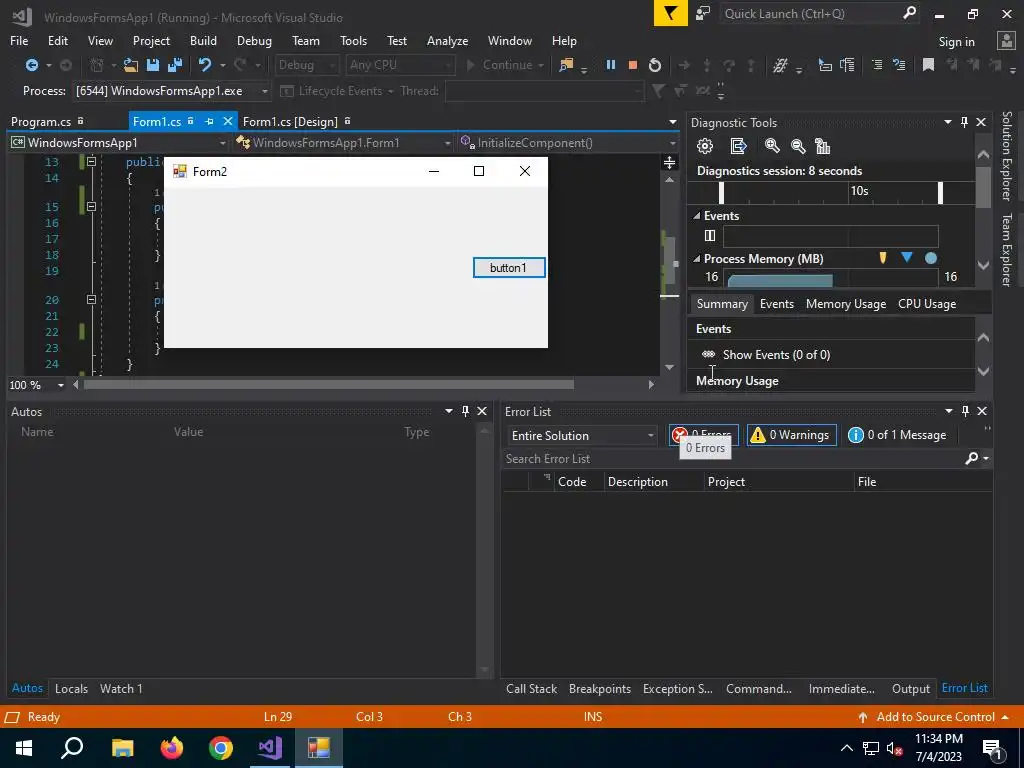The height and width of the screenshot is (768, 1024).
Task: Collapse the Process Memory (MB) graph
Action: 697,259
